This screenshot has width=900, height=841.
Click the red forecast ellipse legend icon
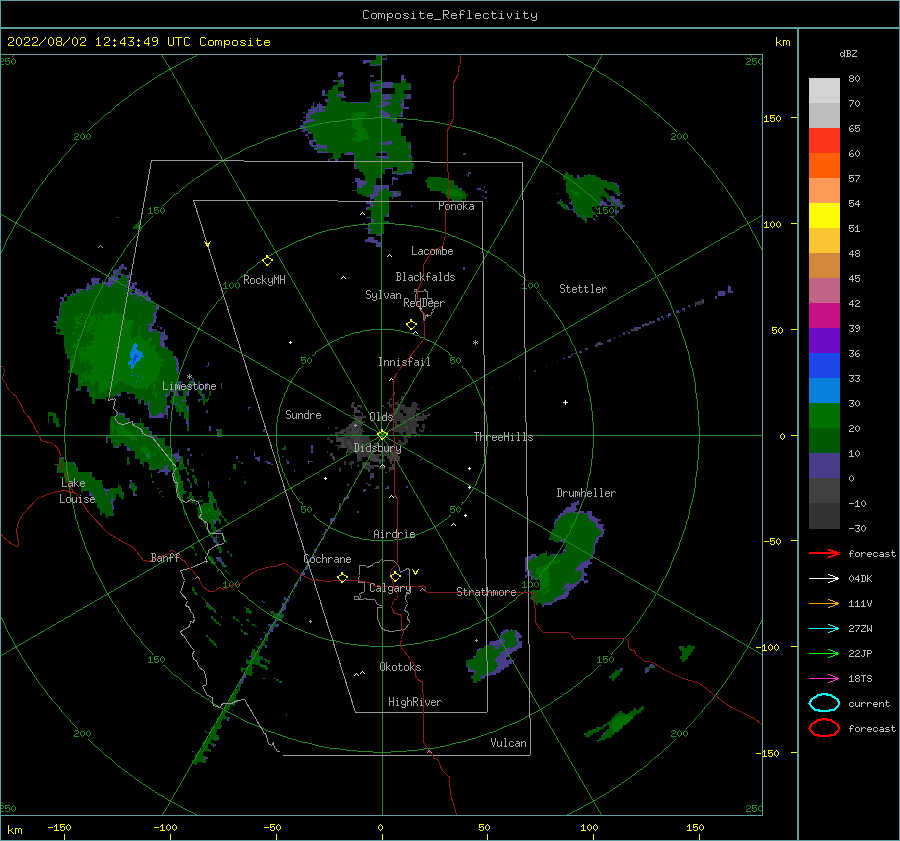tap(824, 728)
